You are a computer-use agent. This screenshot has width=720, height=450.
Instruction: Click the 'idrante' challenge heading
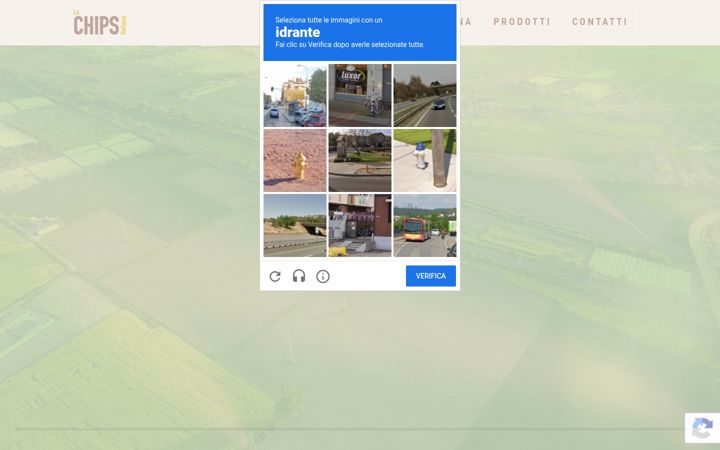point(298,32)
